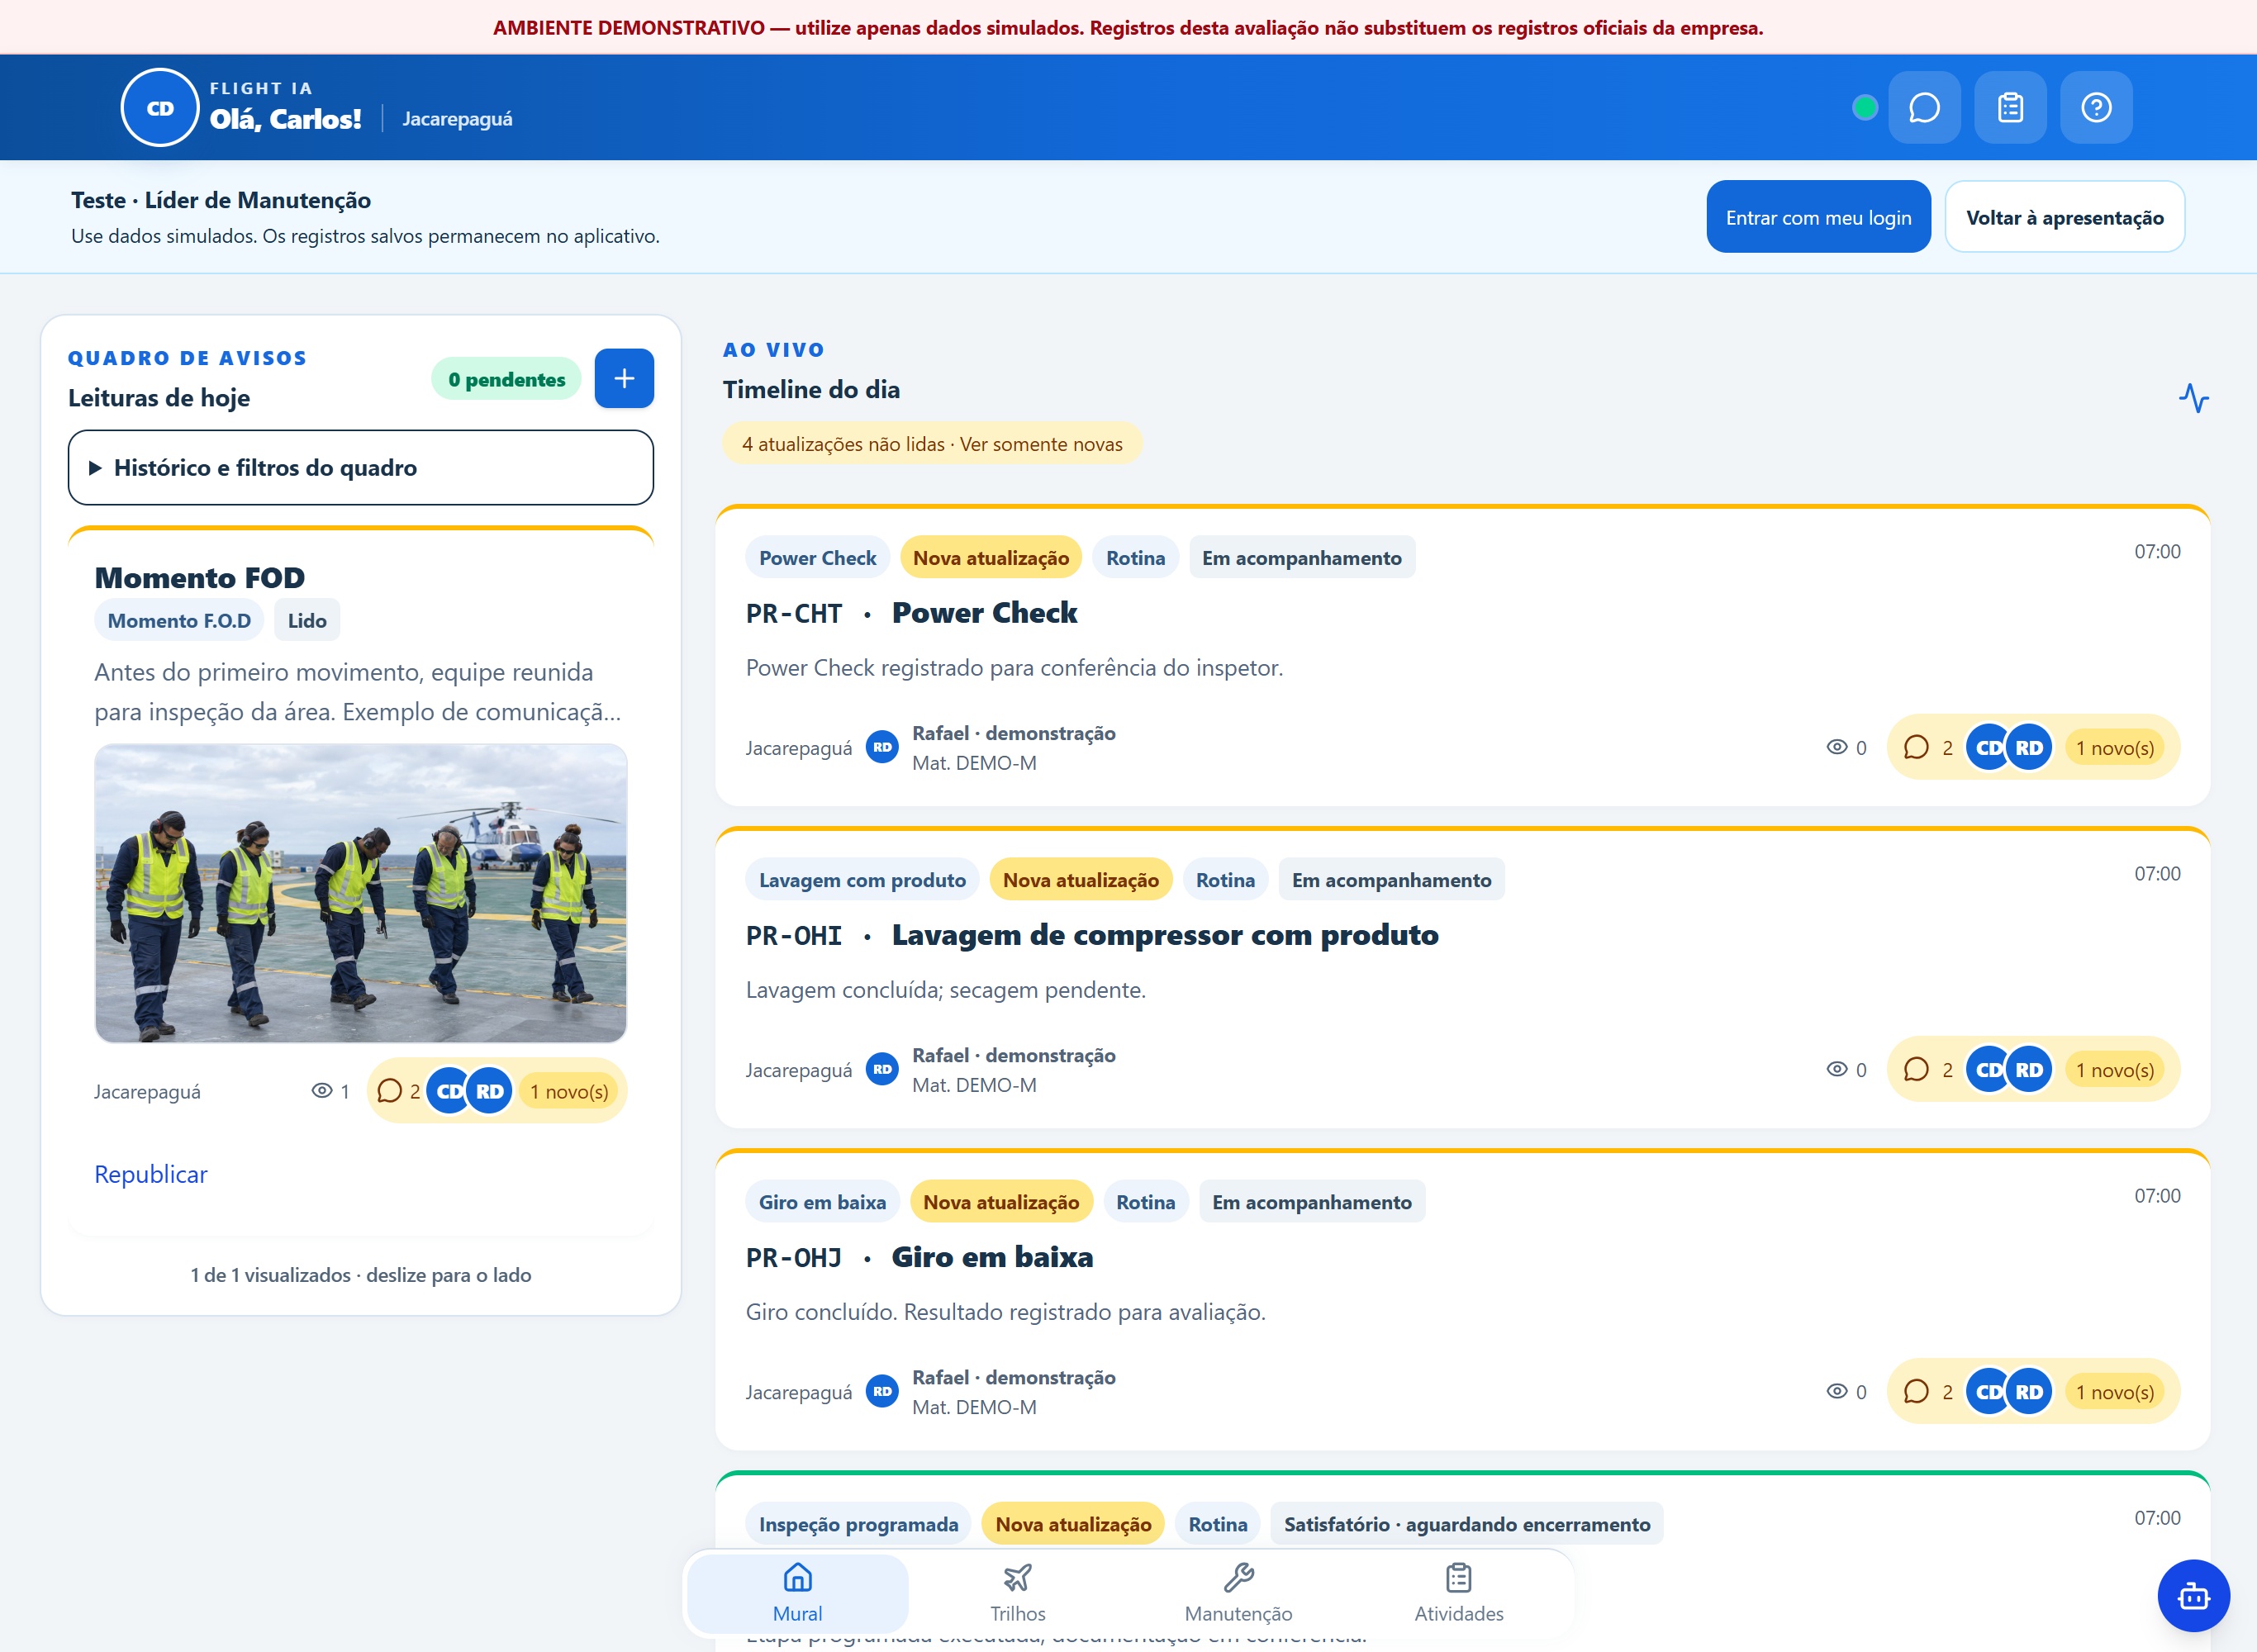Open the clipboard checklist icon in header
Viewport: 2257px width, 1652px height.
pos(2010,108)
